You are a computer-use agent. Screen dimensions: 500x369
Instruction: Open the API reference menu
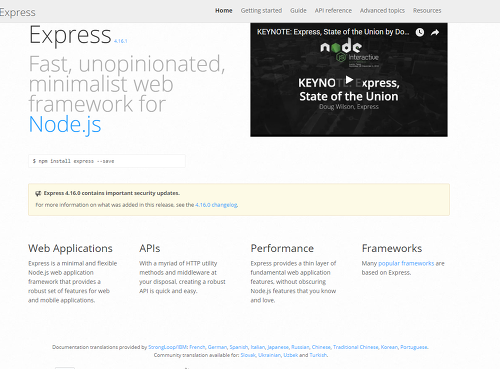click(333, 11)
